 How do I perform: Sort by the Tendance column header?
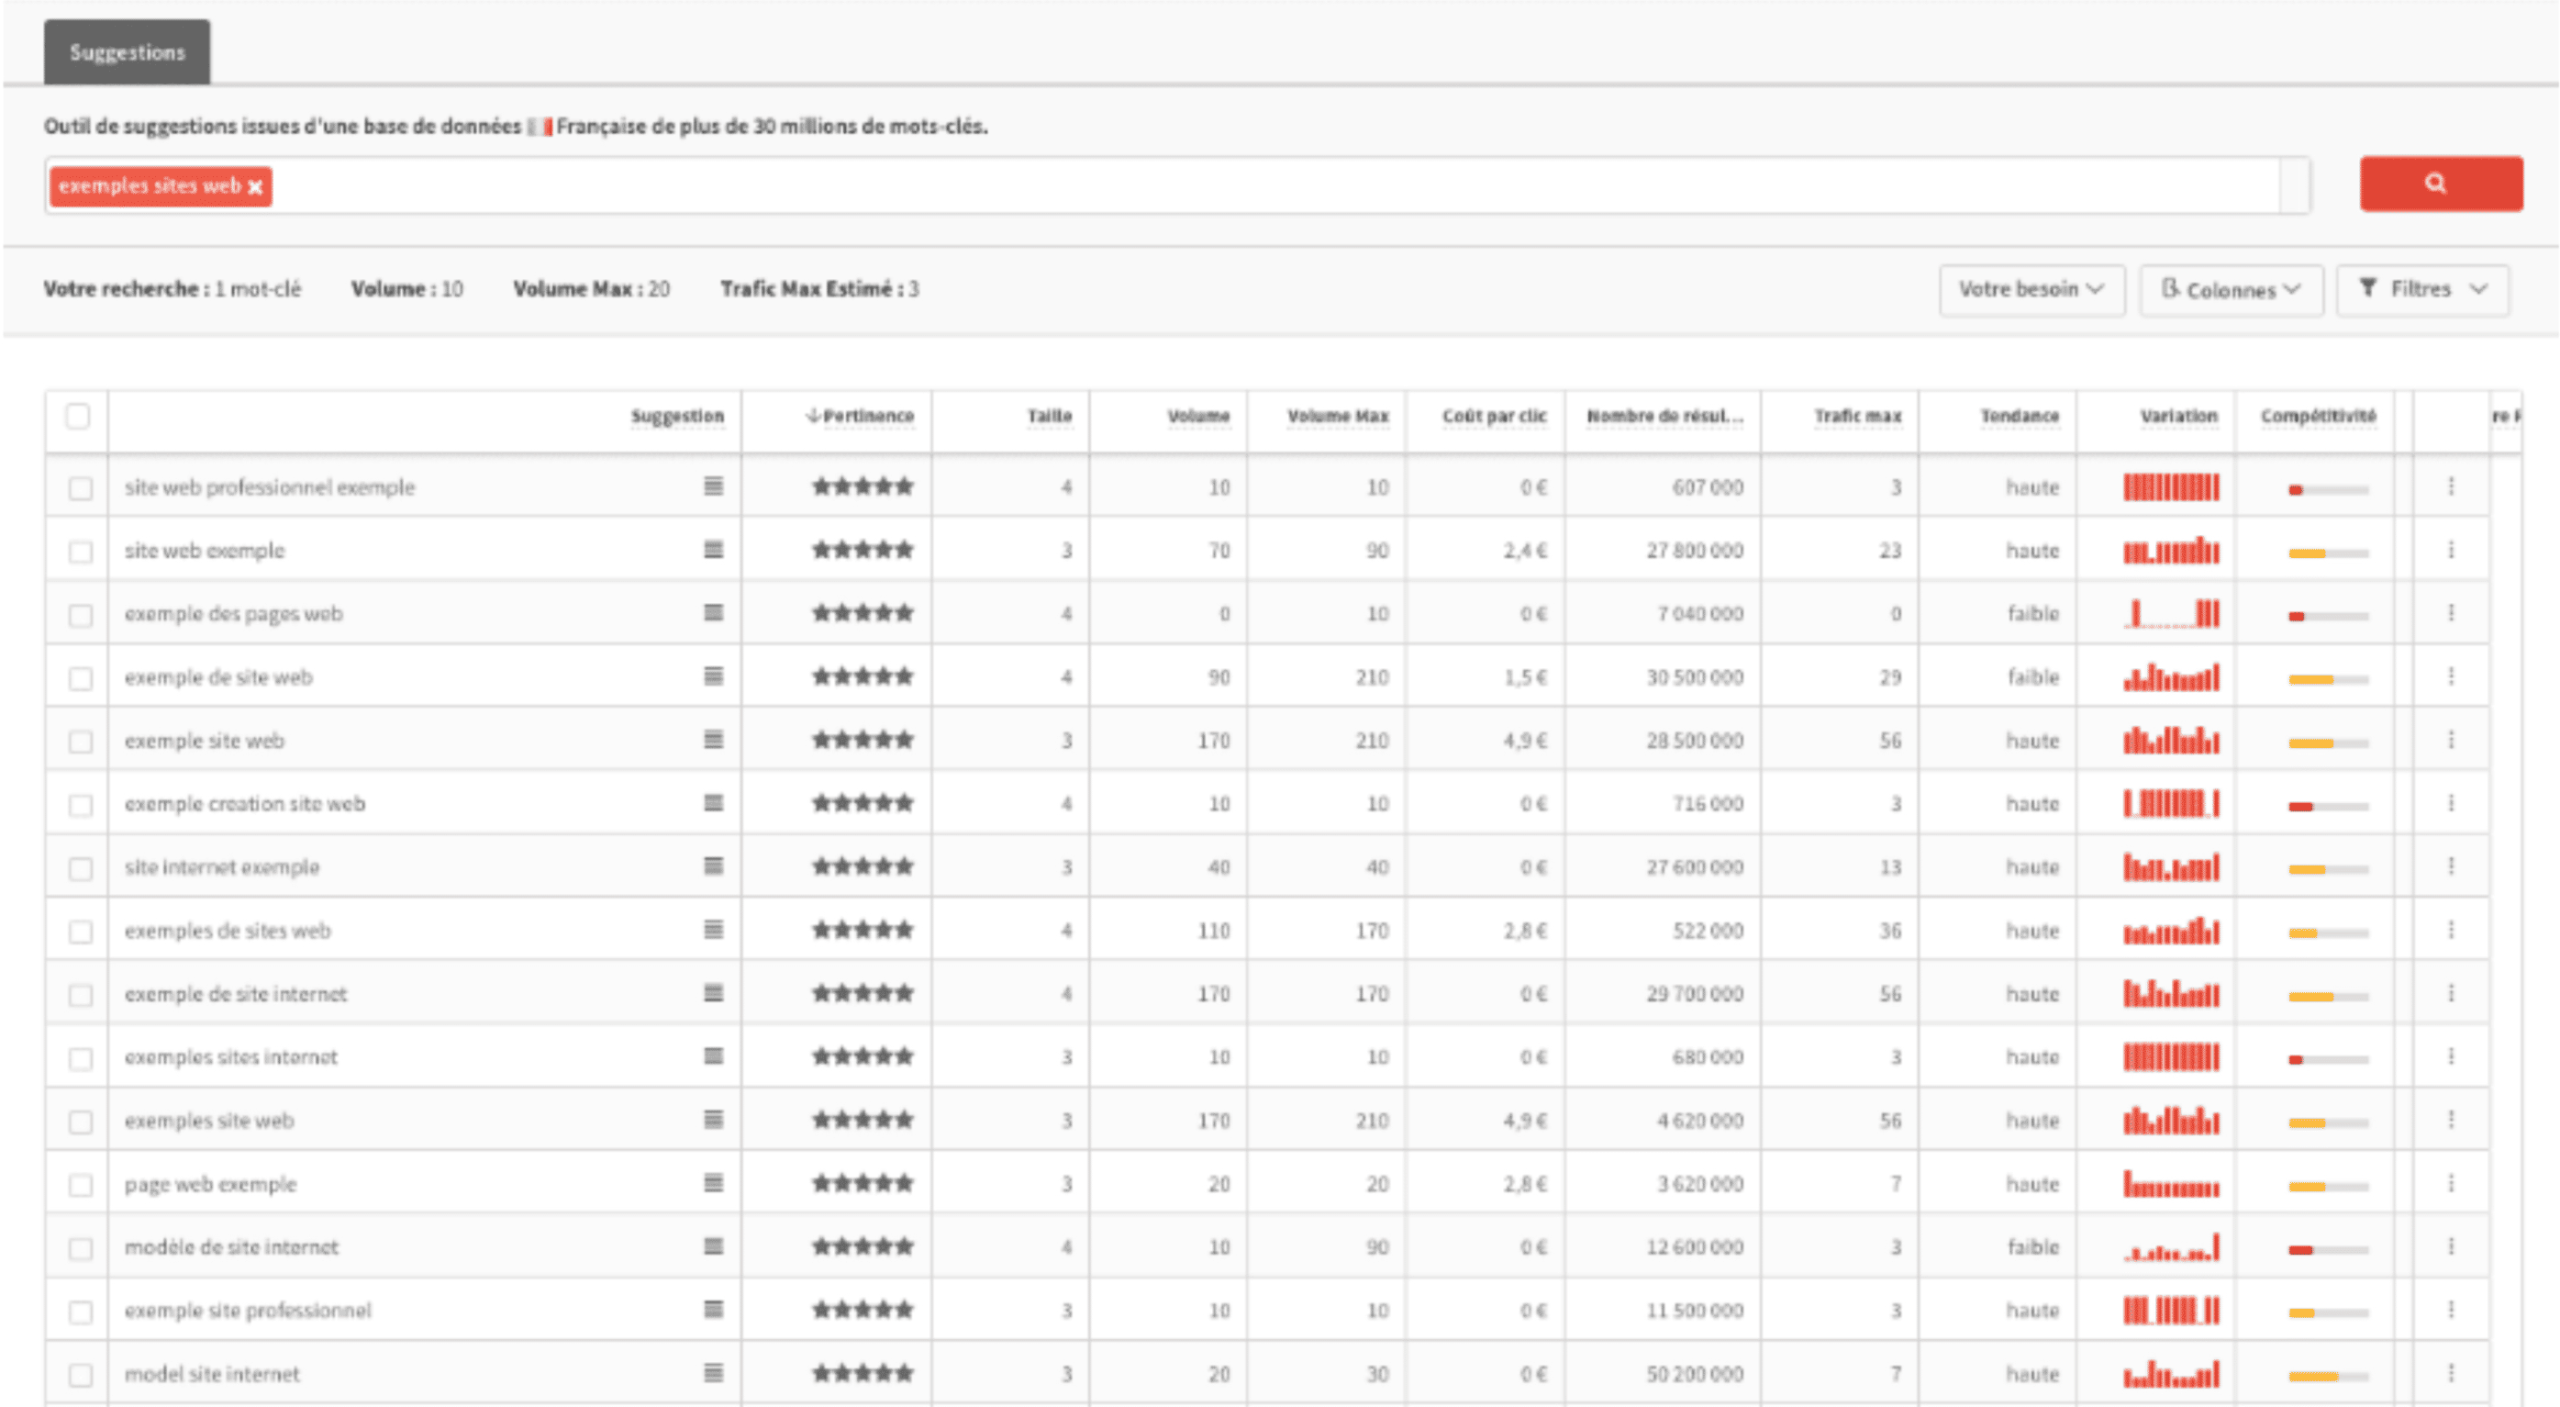[2020, 416]
